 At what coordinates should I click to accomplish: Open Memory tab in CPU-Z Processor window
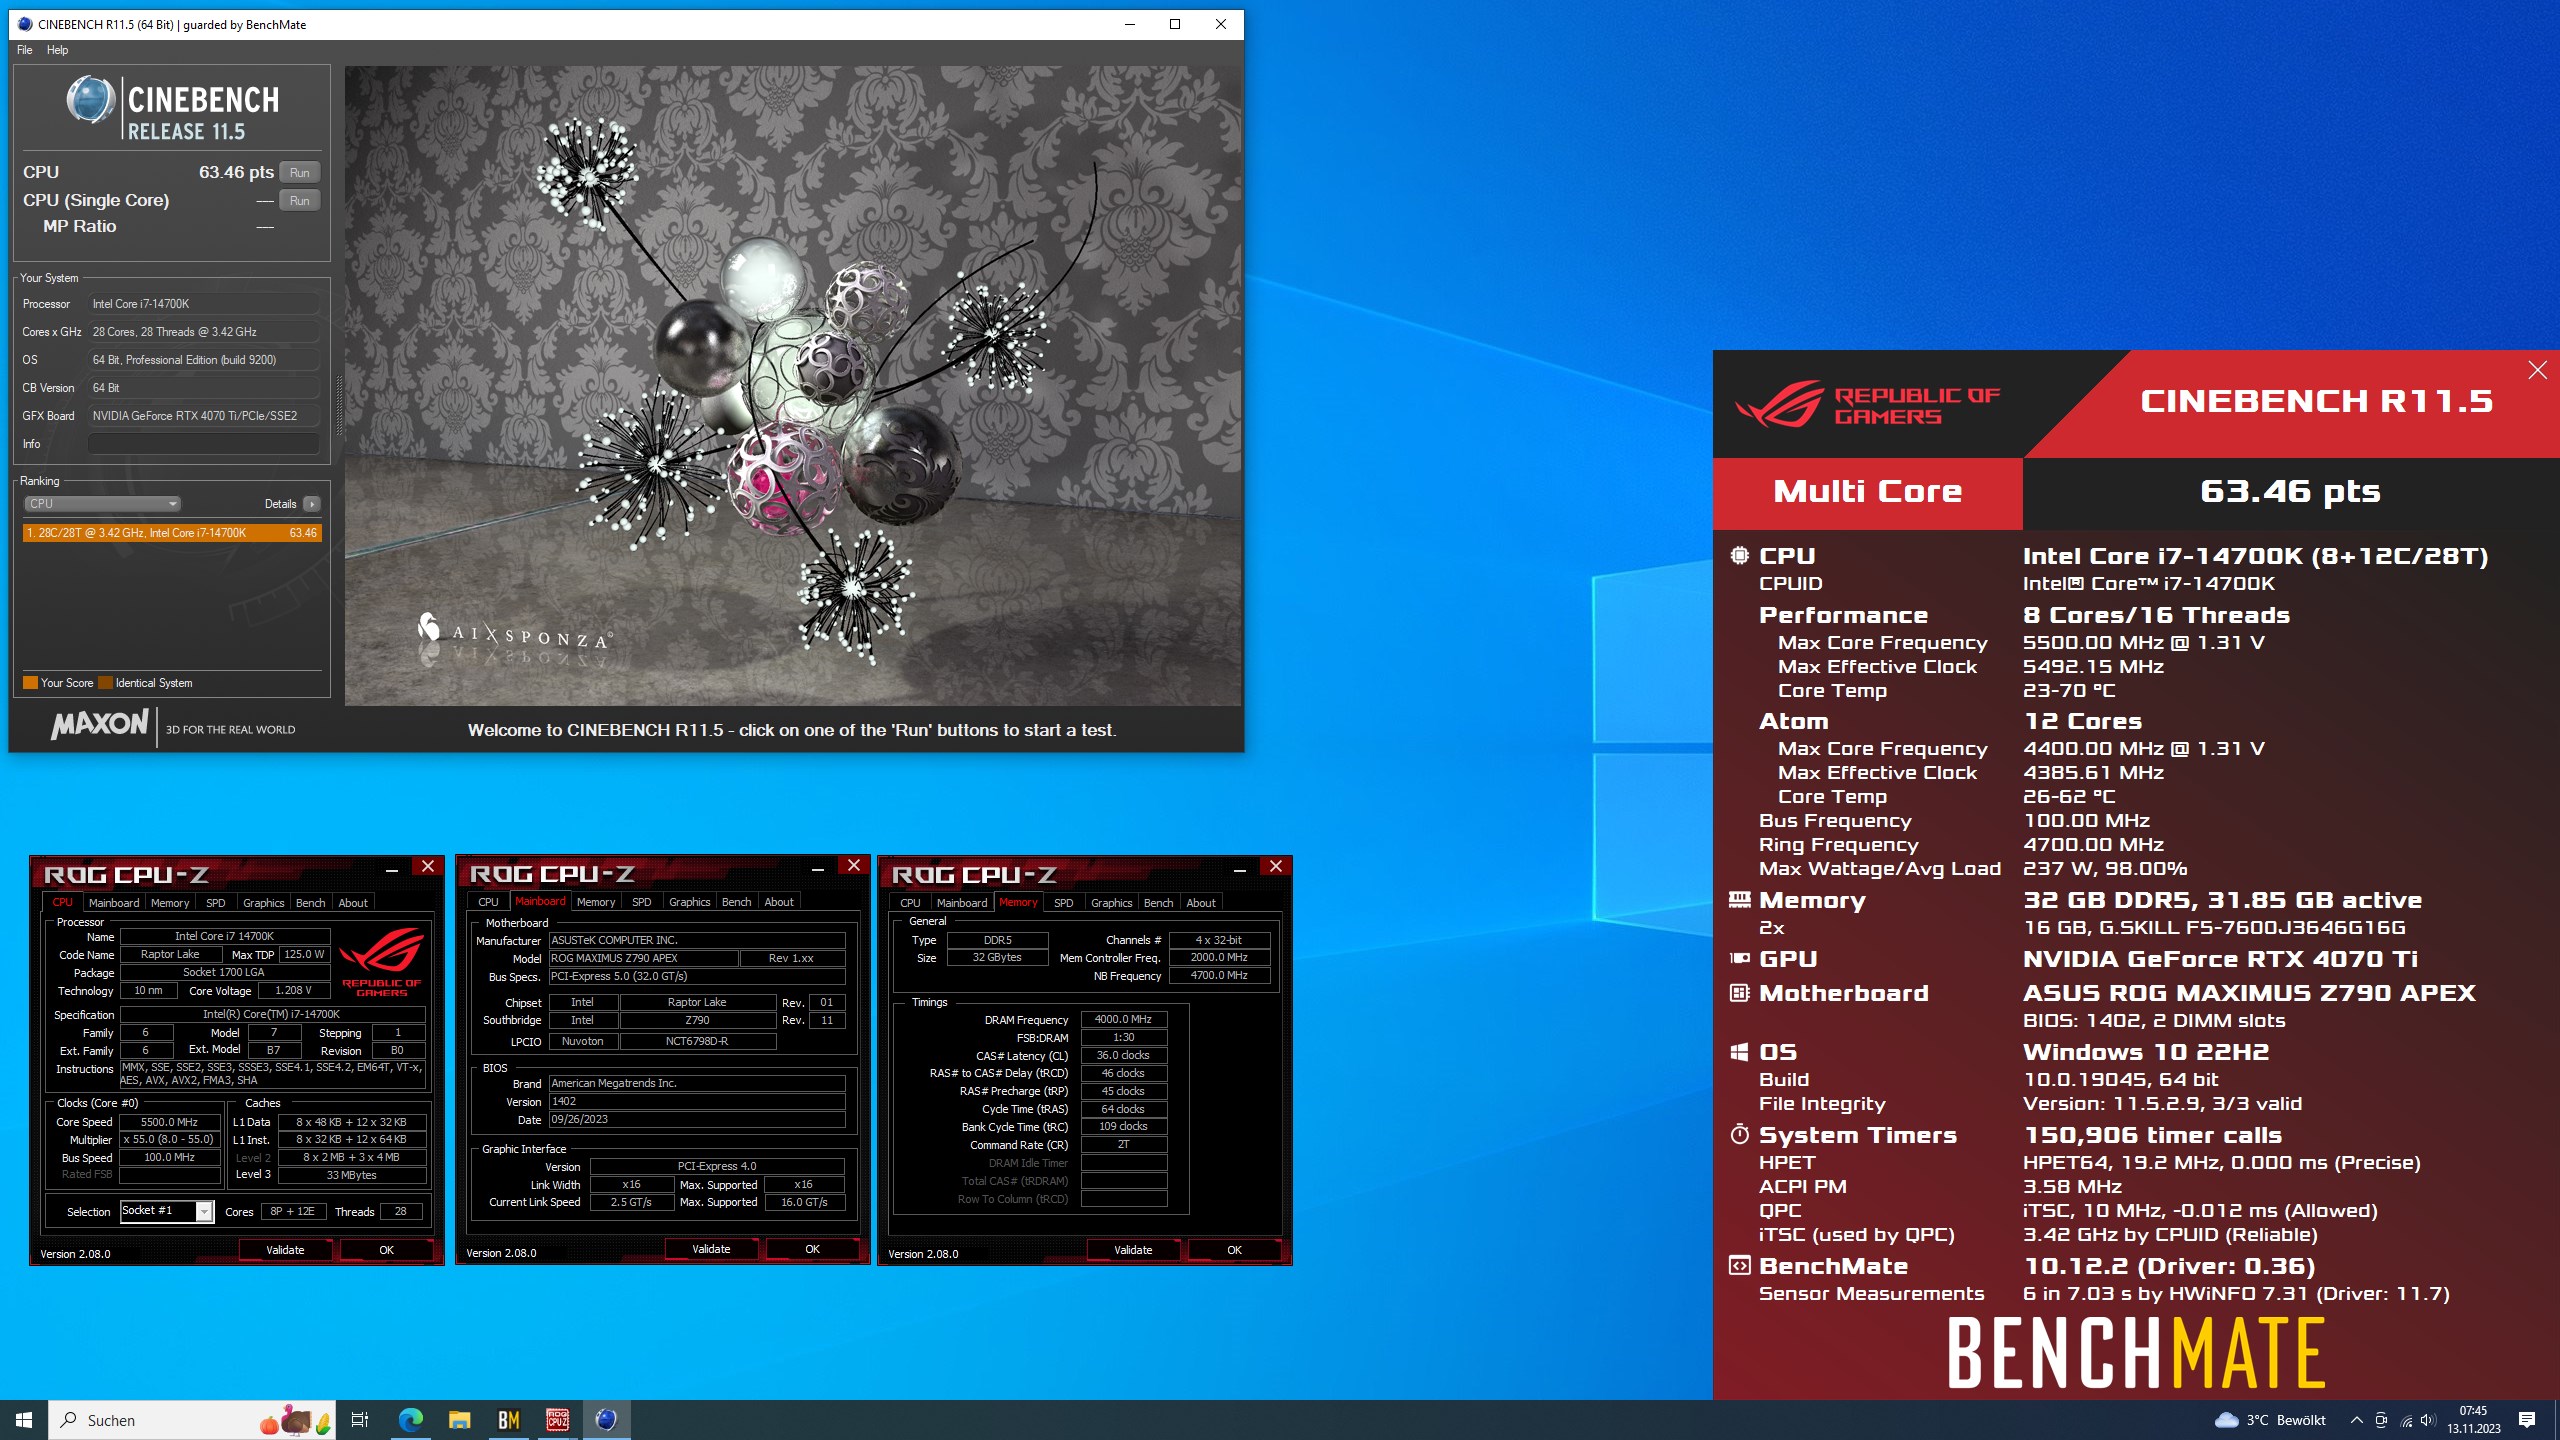point(170,903)
